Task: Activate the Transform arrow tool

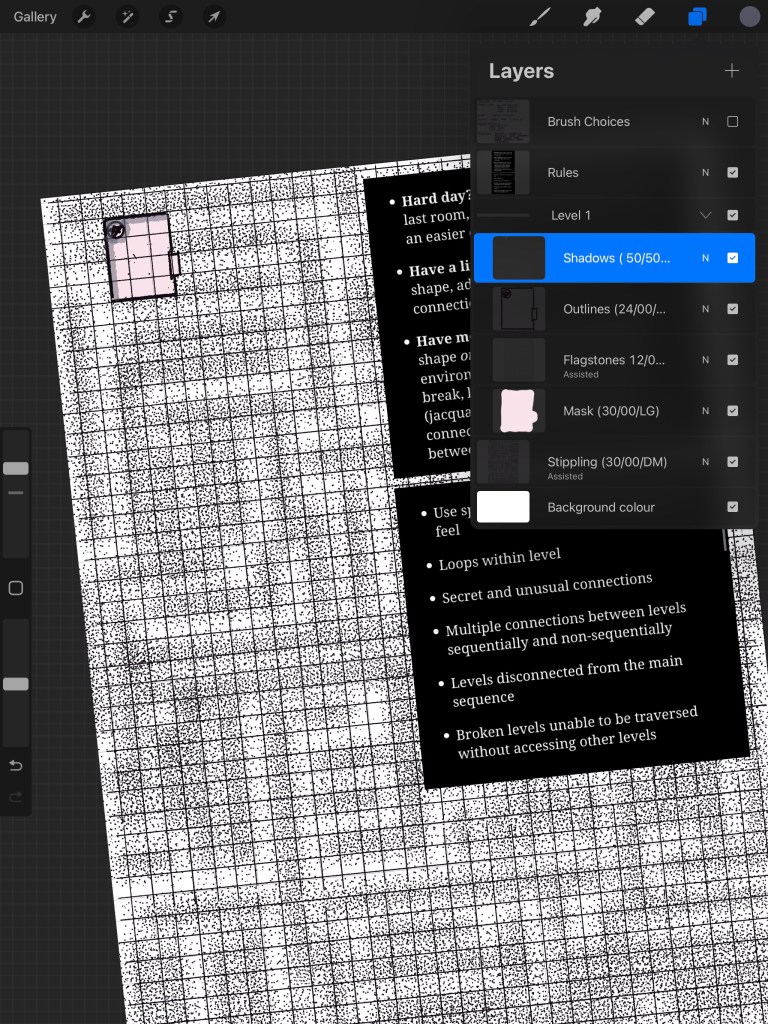Action: coord(214,17)
